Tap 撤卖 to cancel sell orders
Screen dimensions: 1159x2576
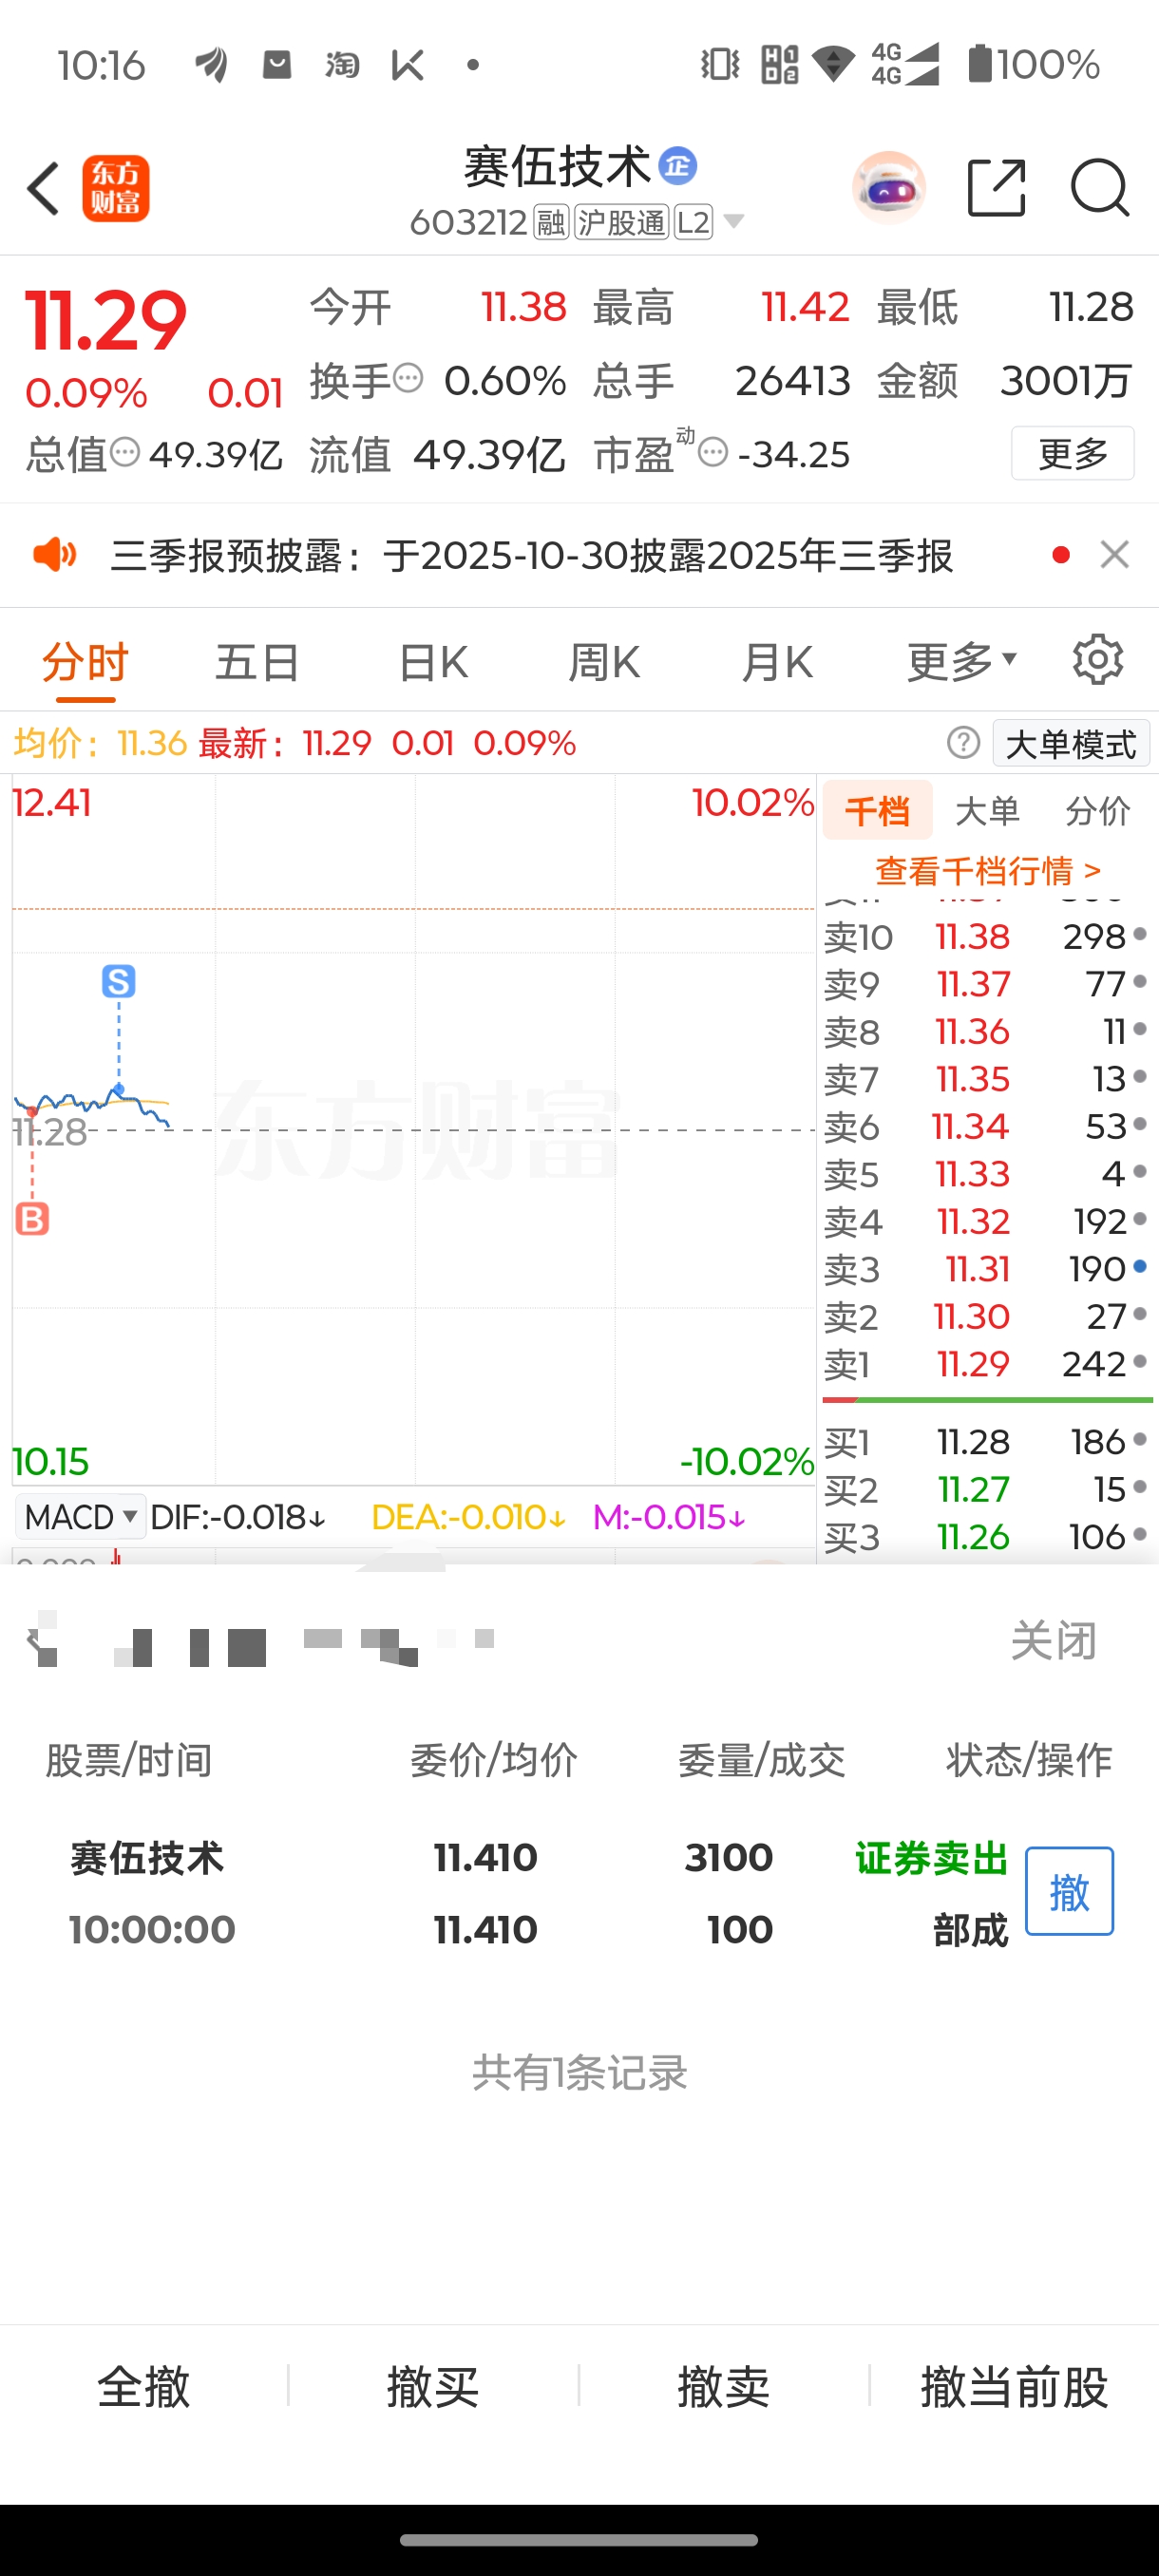tap(723, 2388)
